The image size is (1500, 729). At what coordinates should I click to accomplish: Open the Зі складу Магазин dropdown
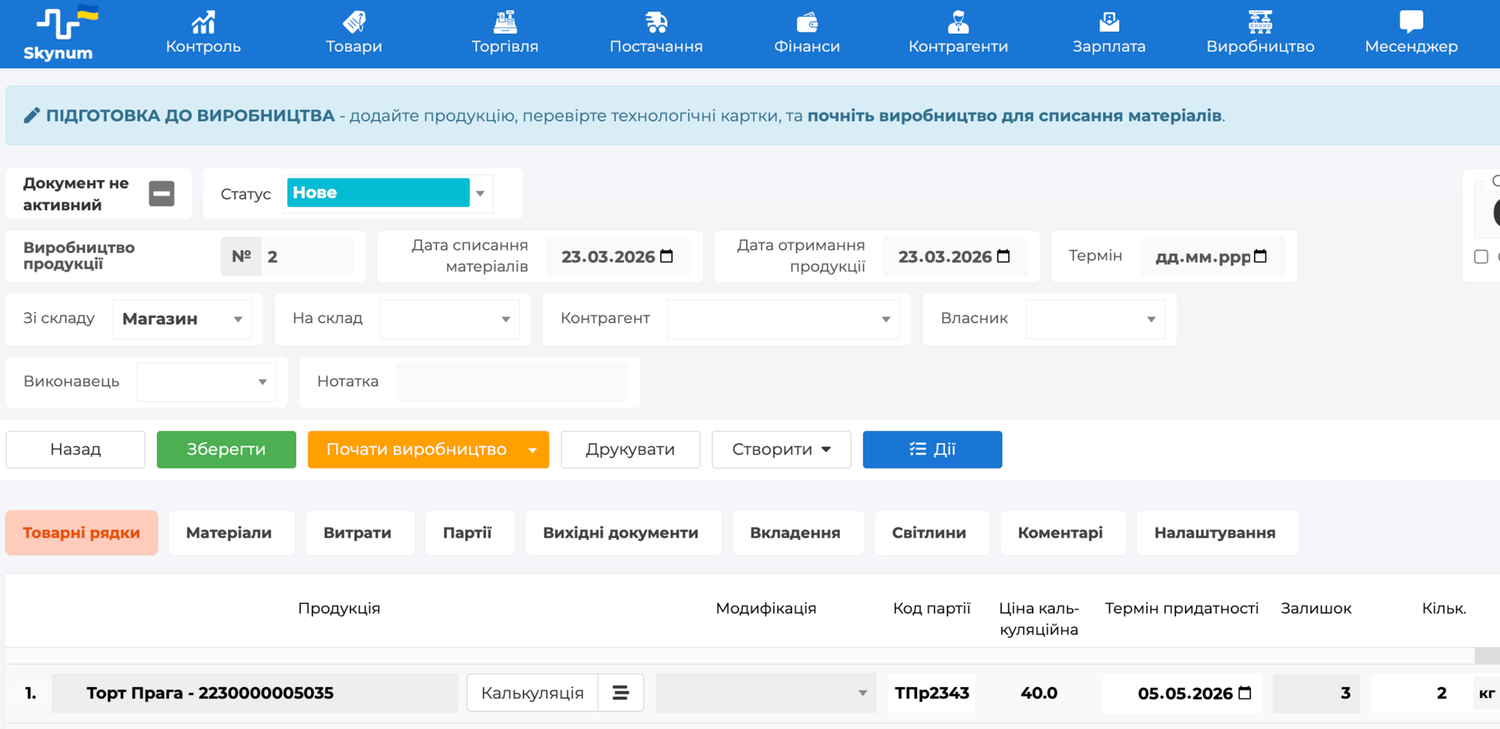pos(182,319)
